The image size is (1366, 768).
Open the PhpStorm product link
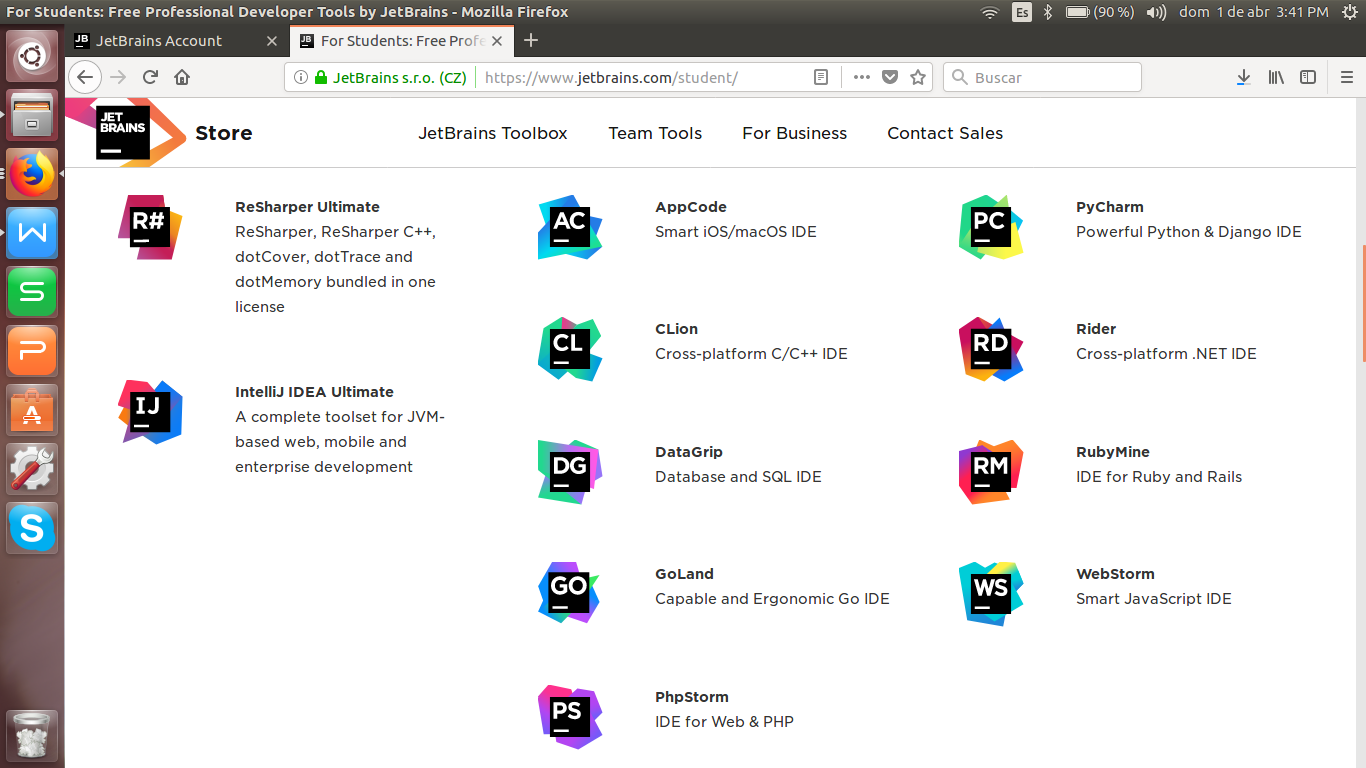(692, 697)
